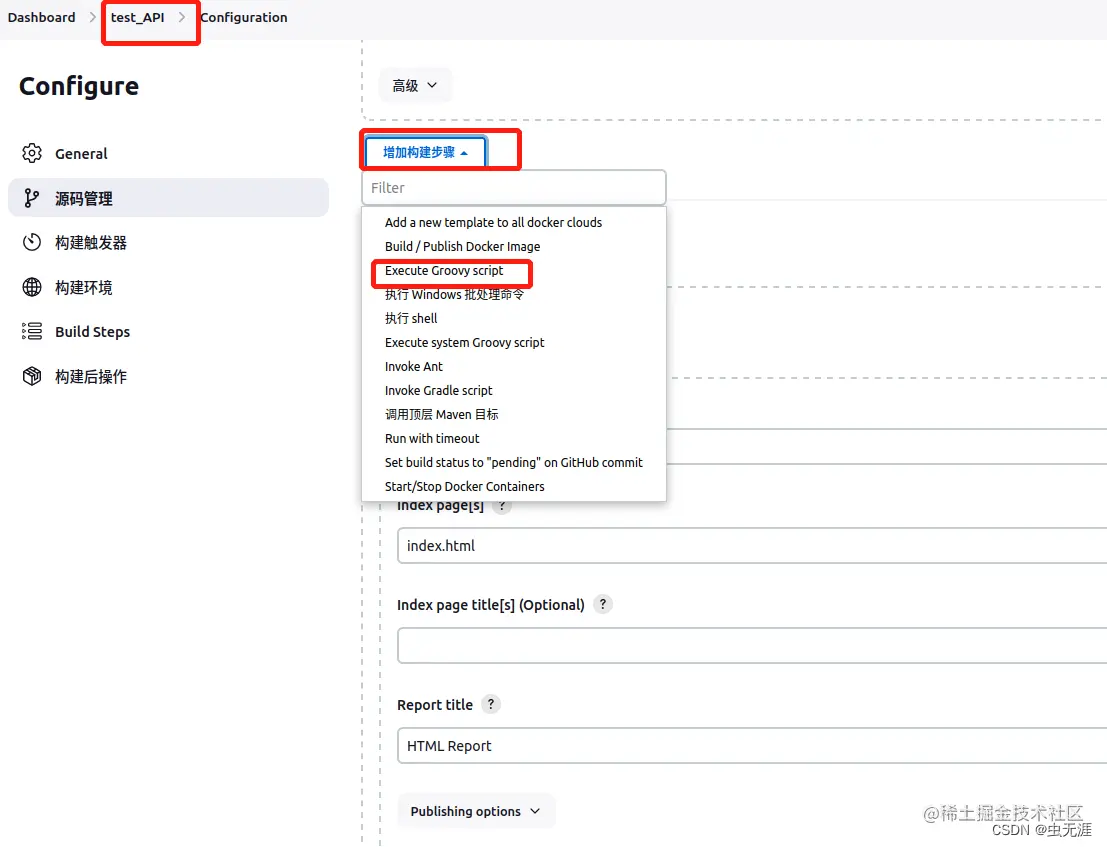The height and width of the screenshot is (847, 1107).
Task: Open help for Index page title[s]
Action: tap(603, 604)
